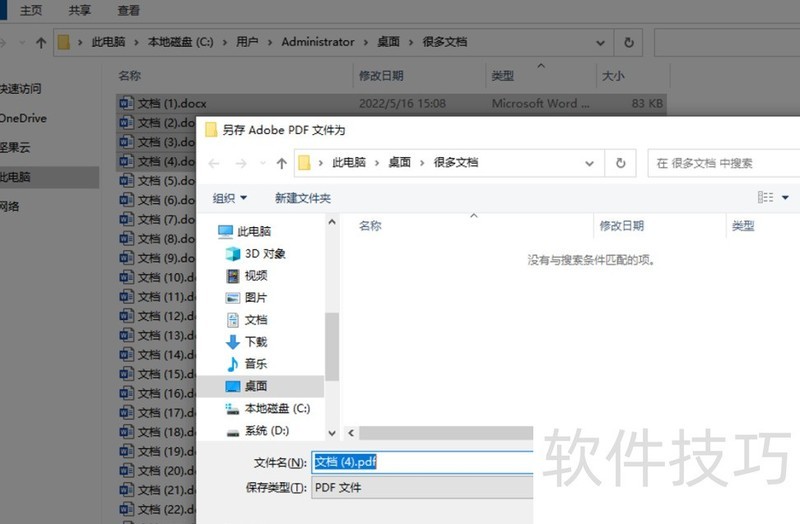The width and height of the screenshot is (800, 524).
Task: Click 在 很多文档 中搜索 search field
Action: point(724,163)
